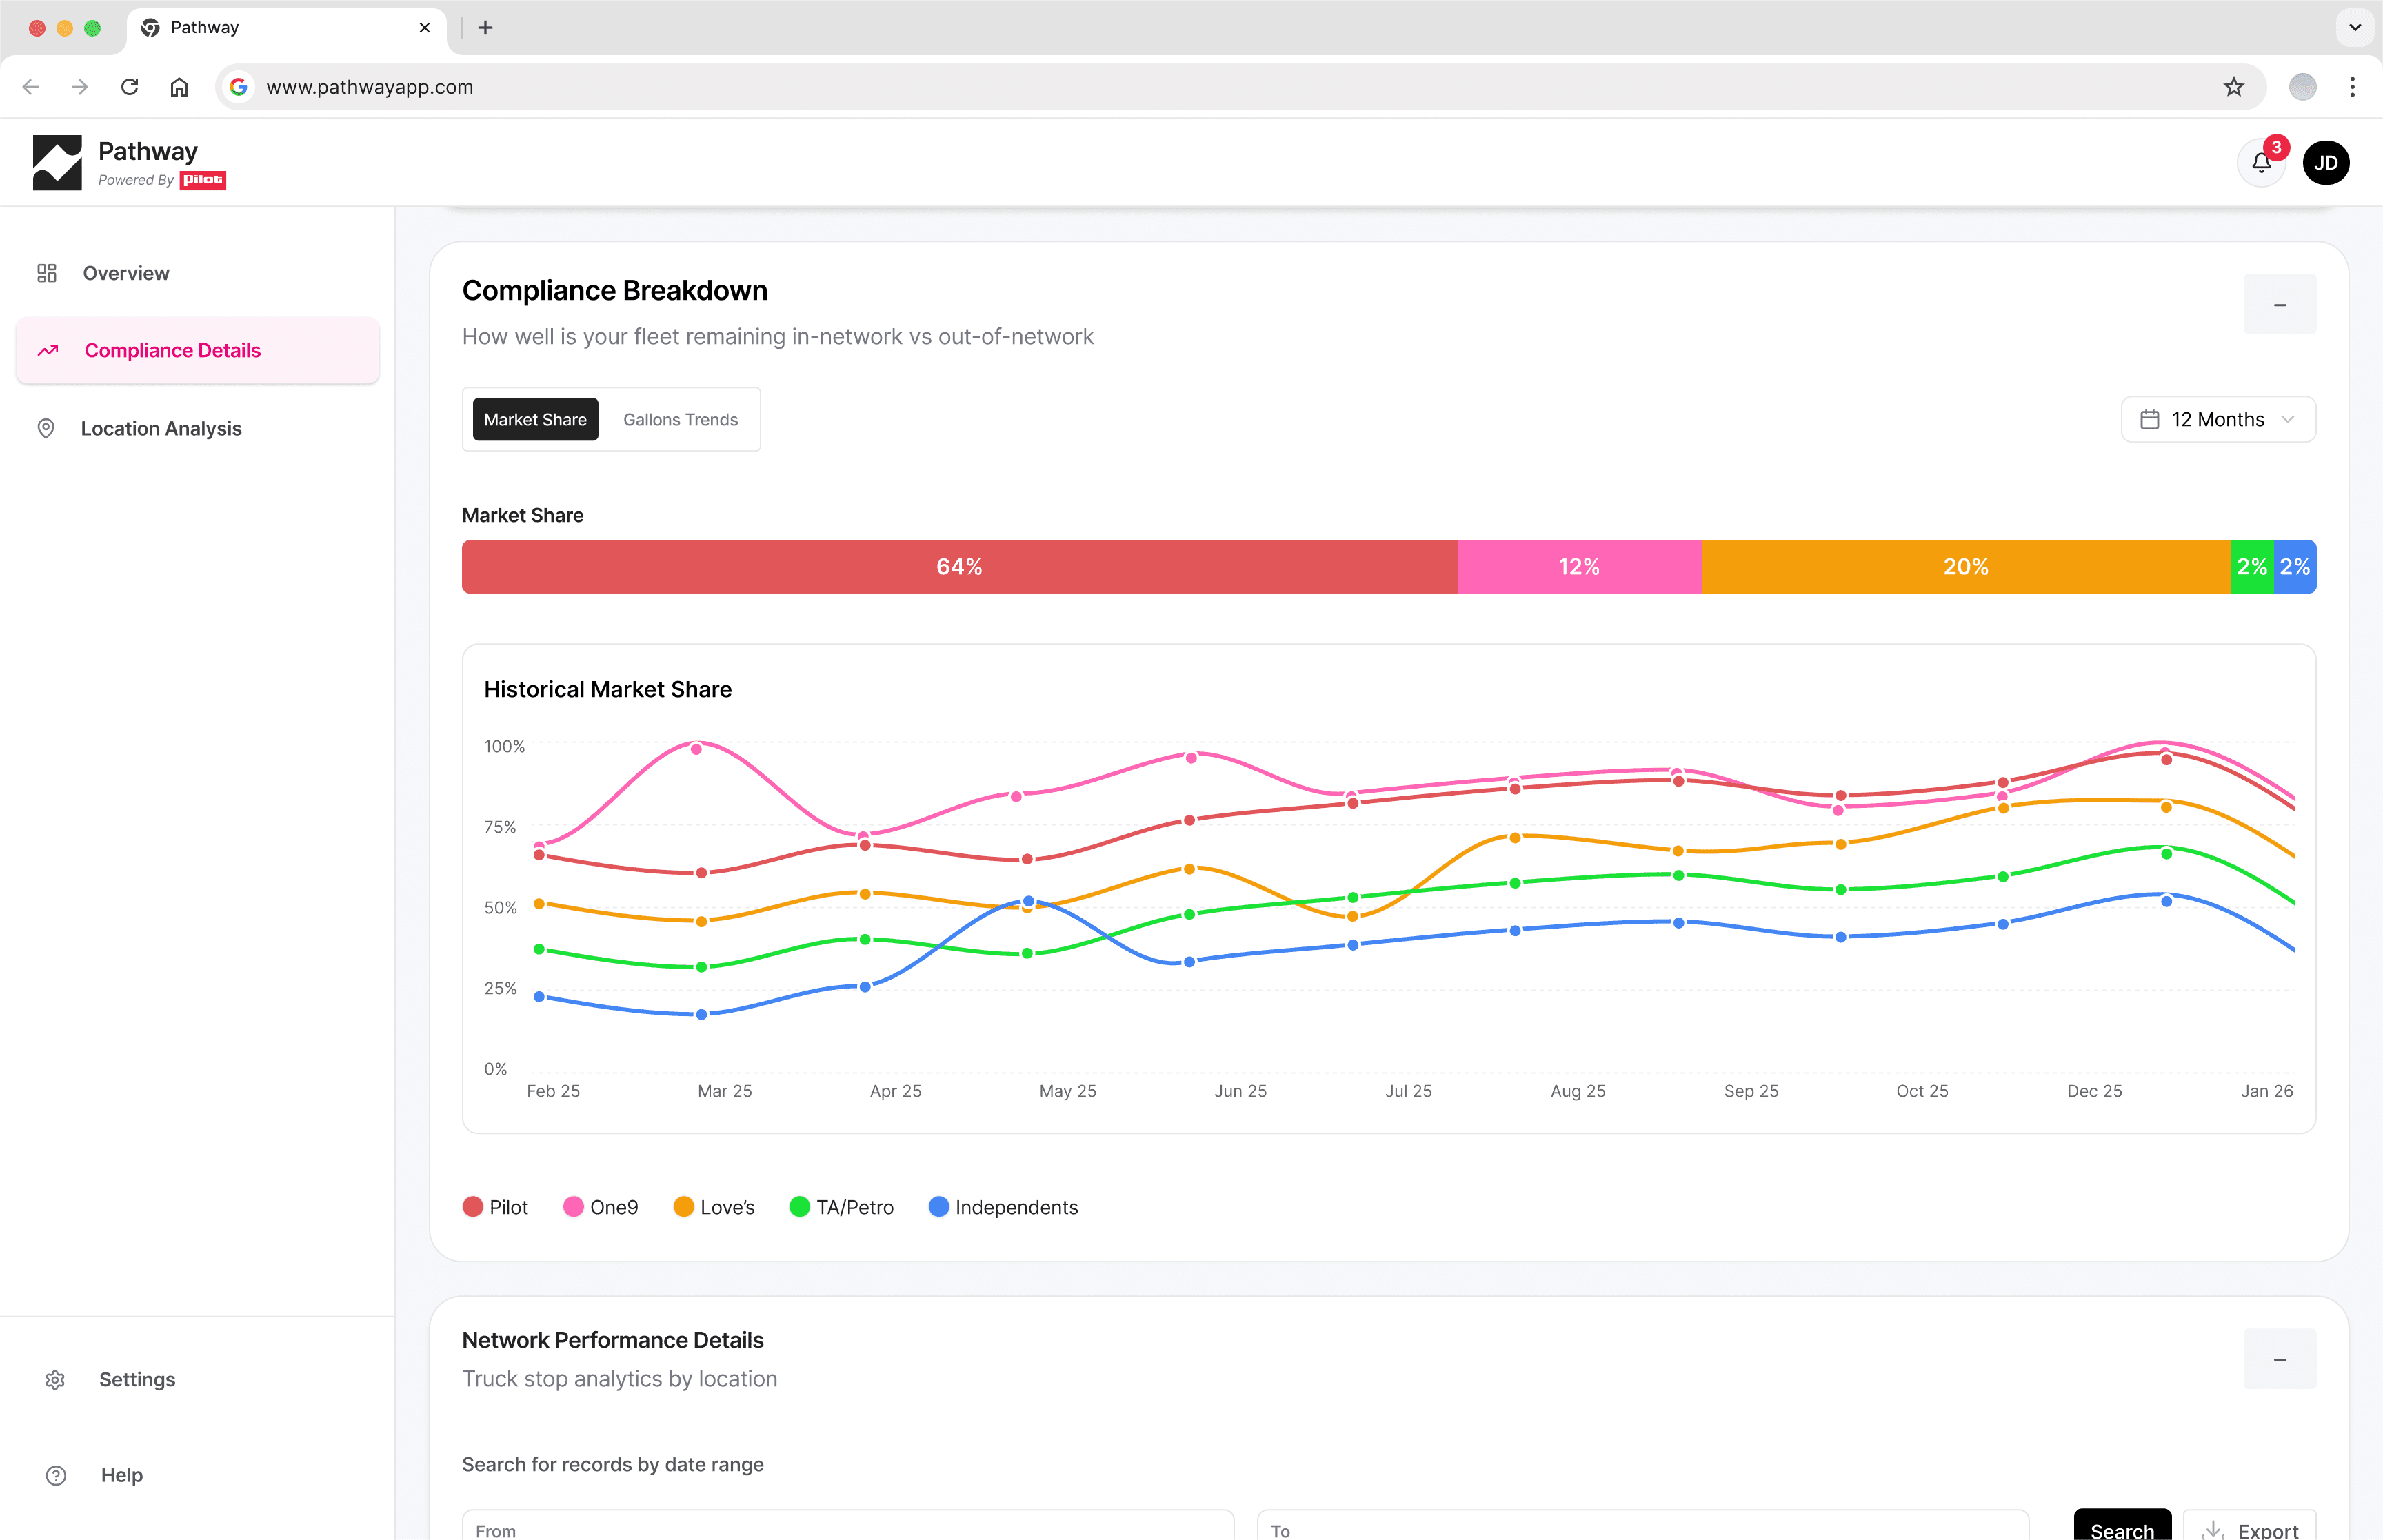This screenshot has width=2383, height=1540.
Task: Switch to Gallons Trends tab
Action: 680,420
